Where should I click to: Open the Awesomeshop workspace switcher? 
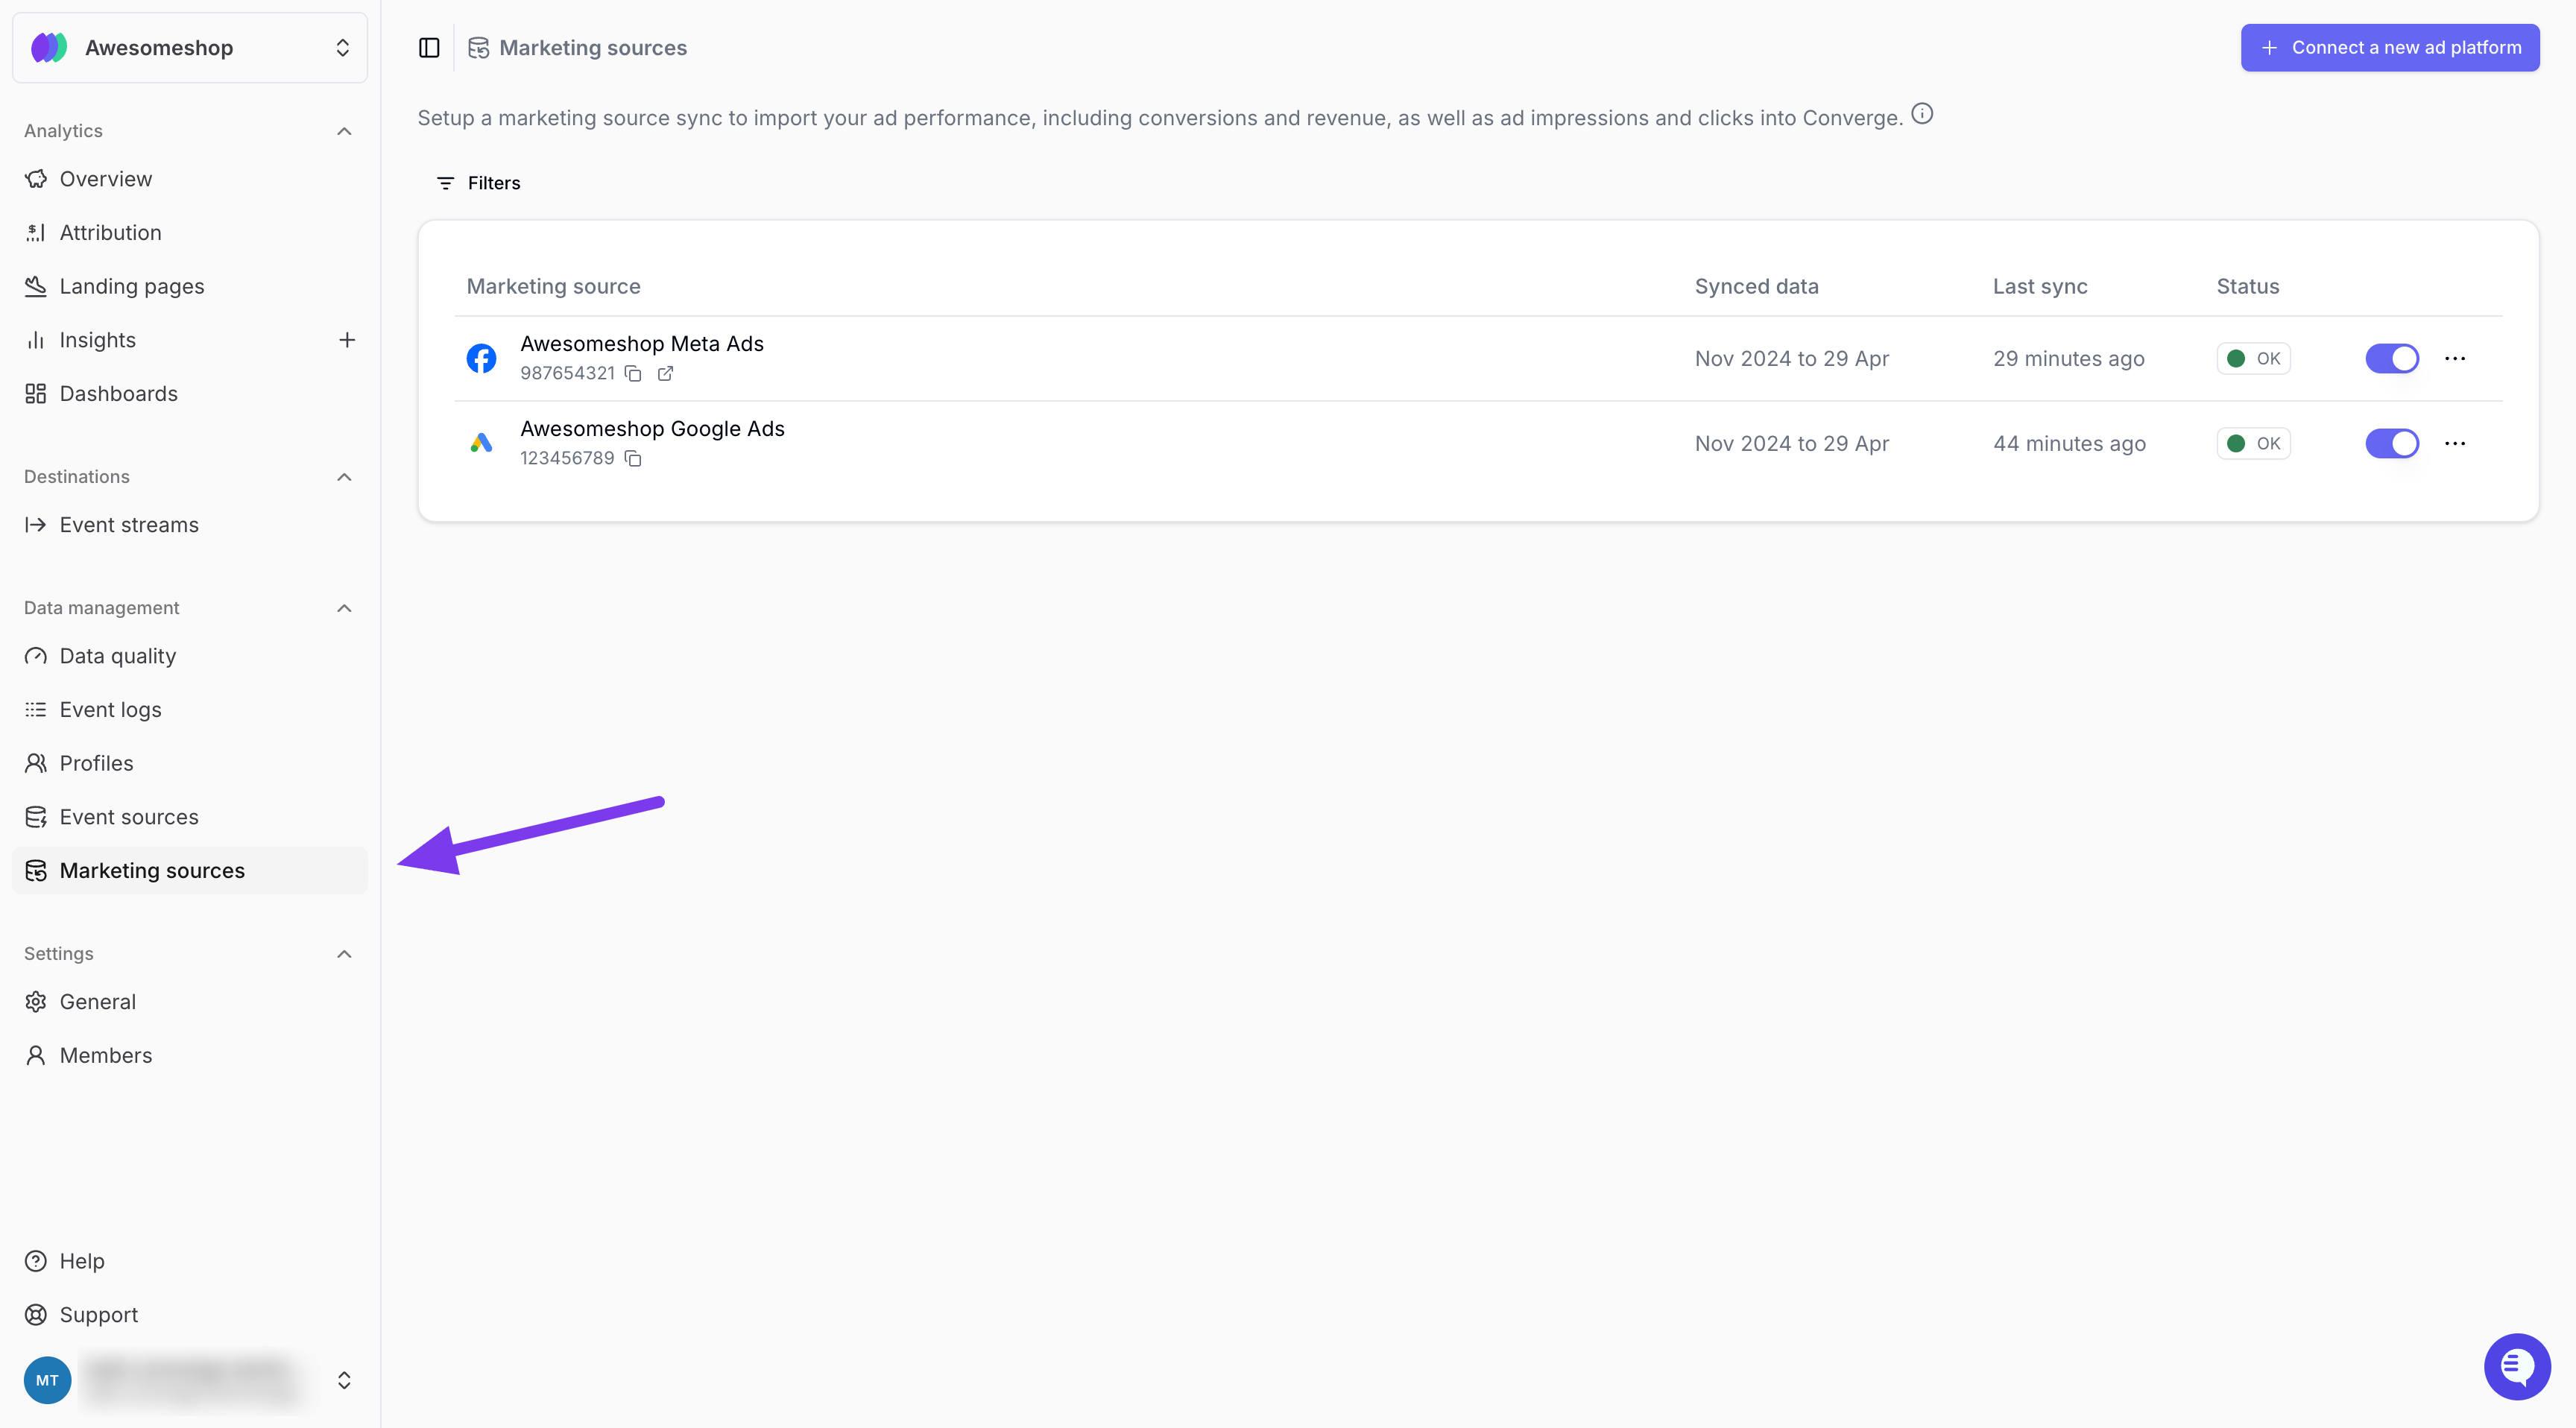190,48
